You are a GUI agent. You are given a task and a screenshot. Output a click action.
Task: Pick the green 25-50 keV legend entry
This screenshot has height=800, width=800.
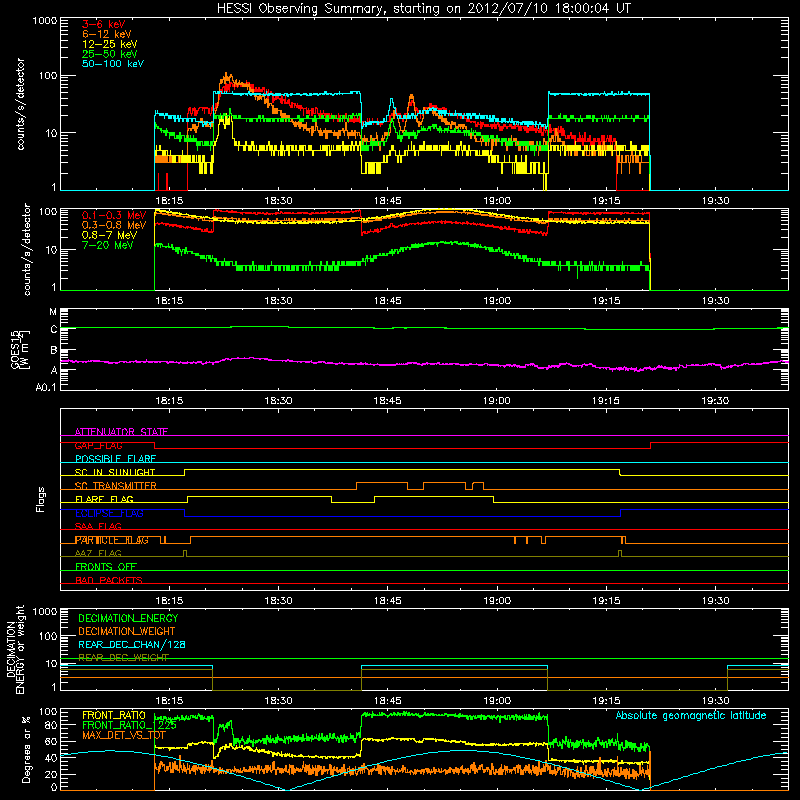coord(110,54)
